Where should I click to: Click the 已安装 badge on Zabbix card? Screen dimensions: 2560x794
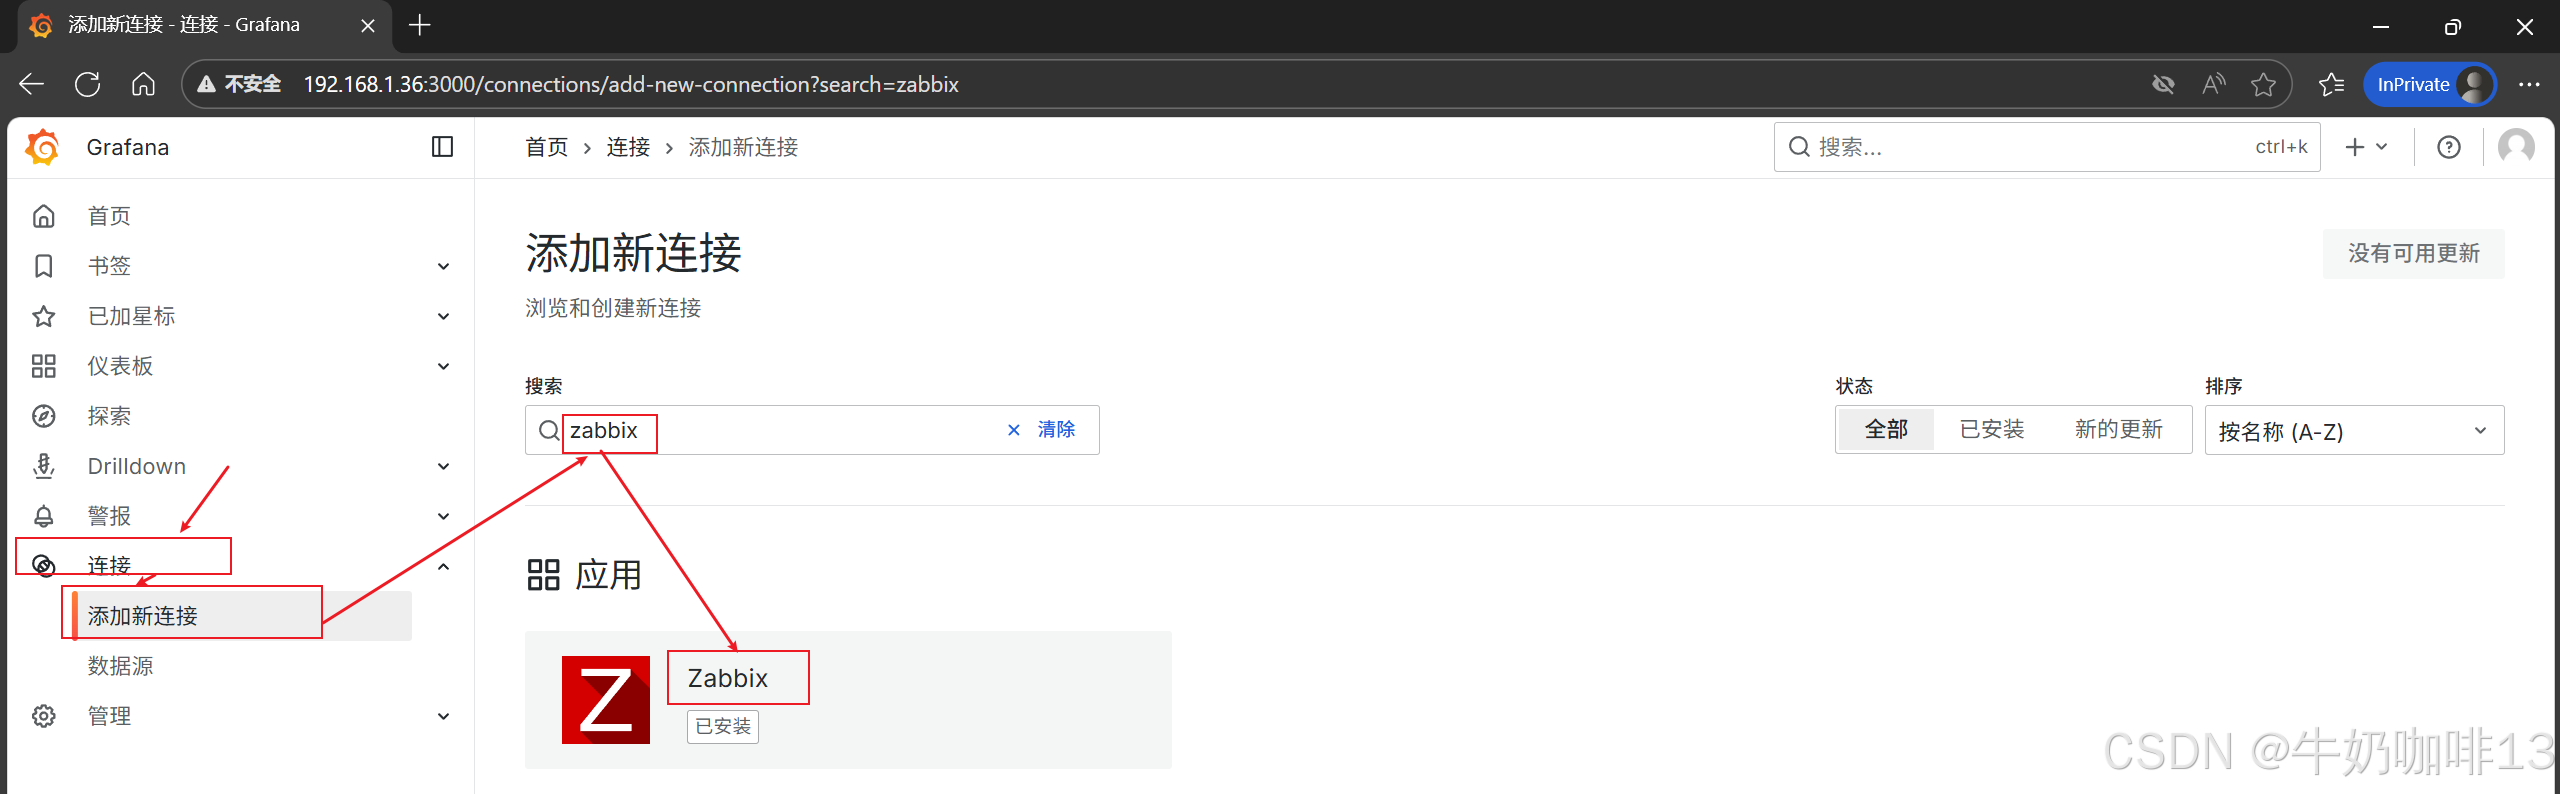point(723,726)
